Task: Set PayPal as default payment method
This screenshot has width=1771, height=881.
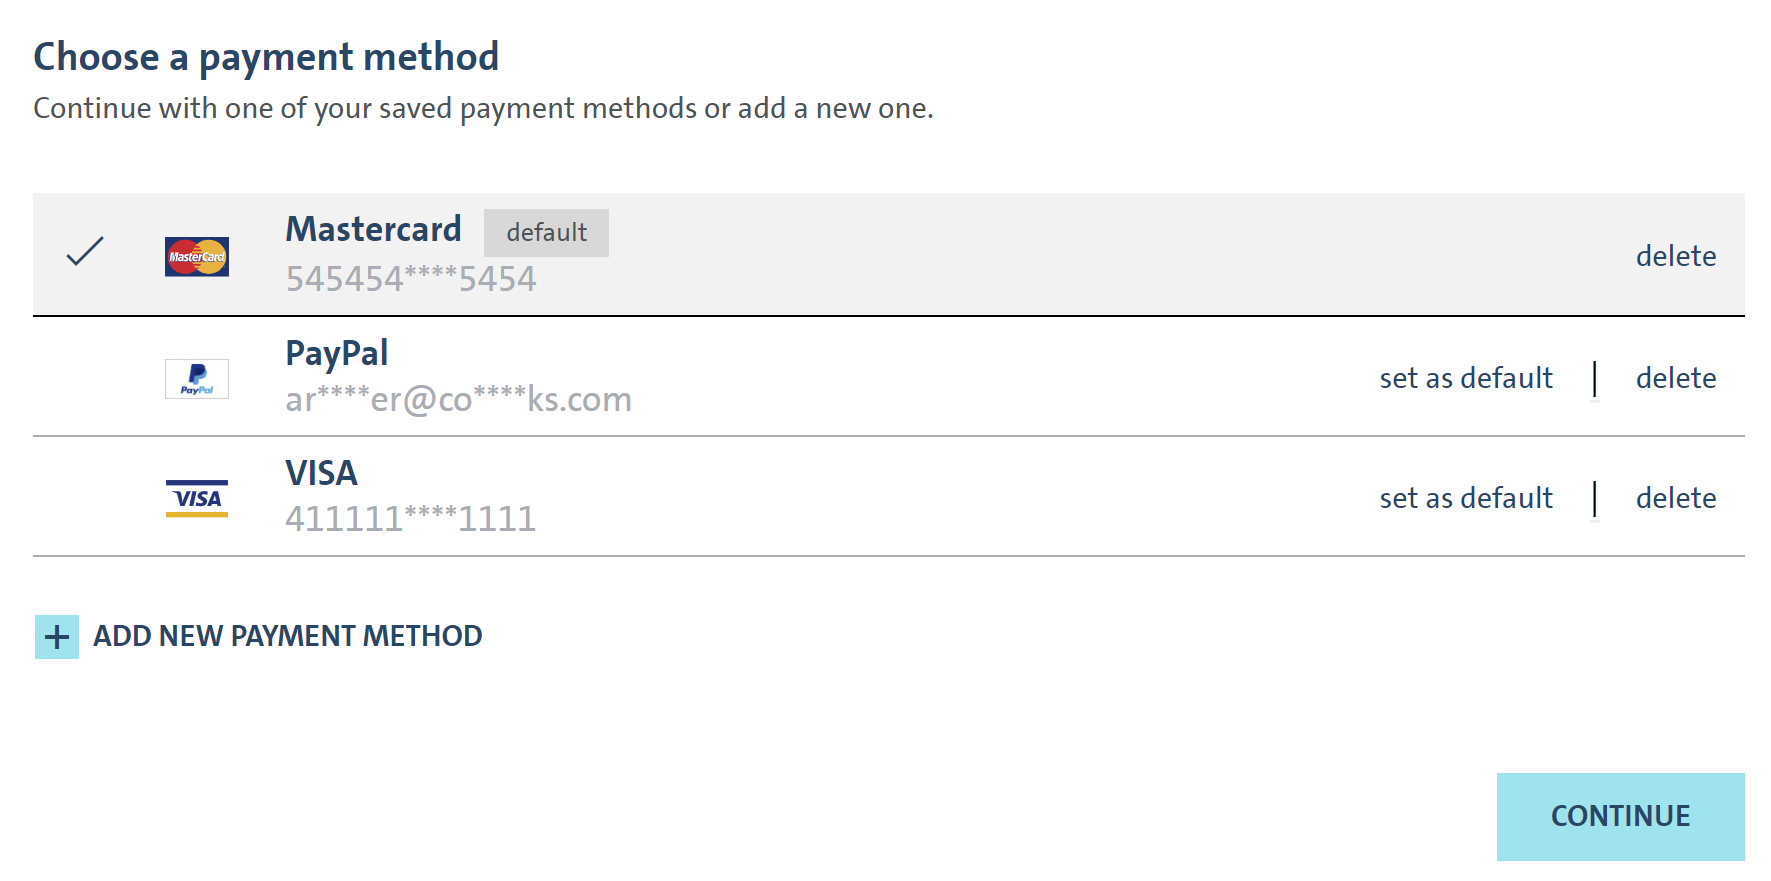Action: 1466,379
